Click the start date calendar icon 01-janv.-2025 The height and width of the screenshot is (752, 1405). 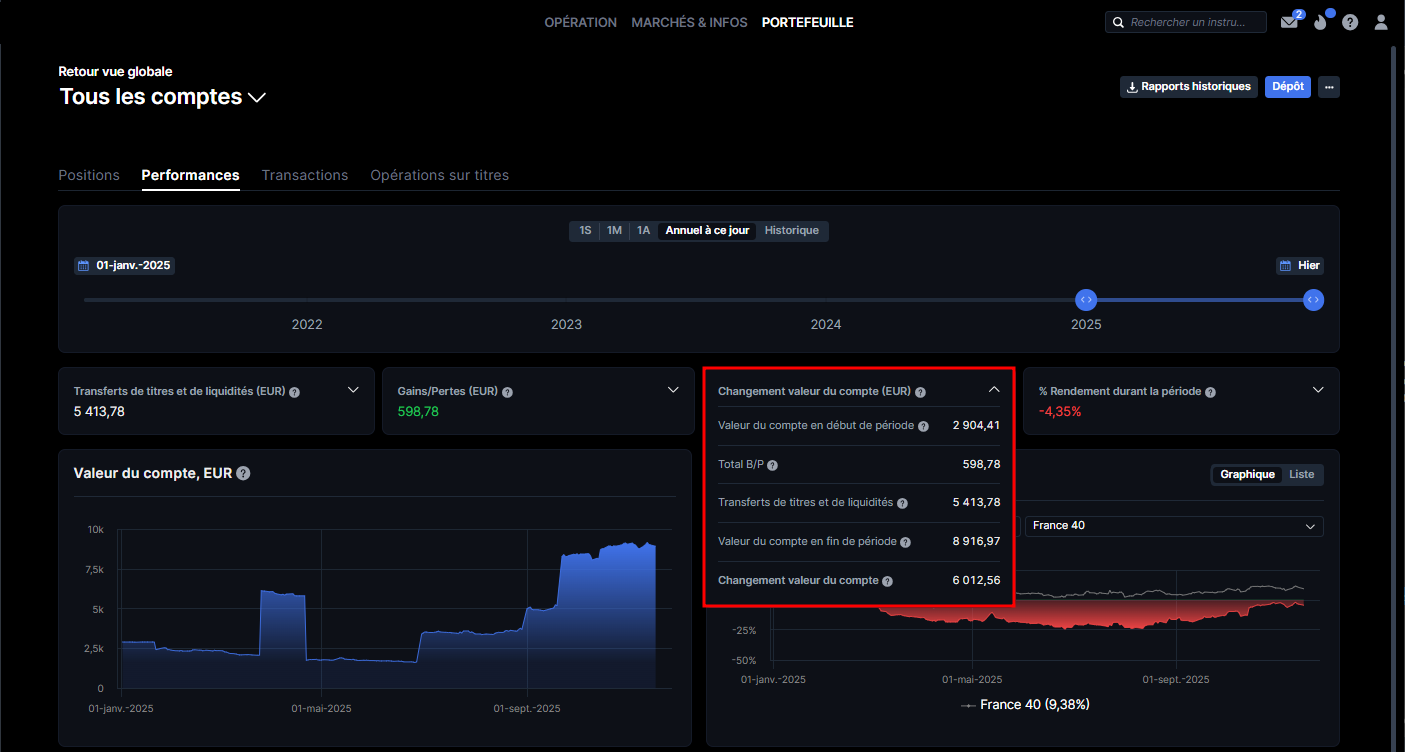pos(84,266)
